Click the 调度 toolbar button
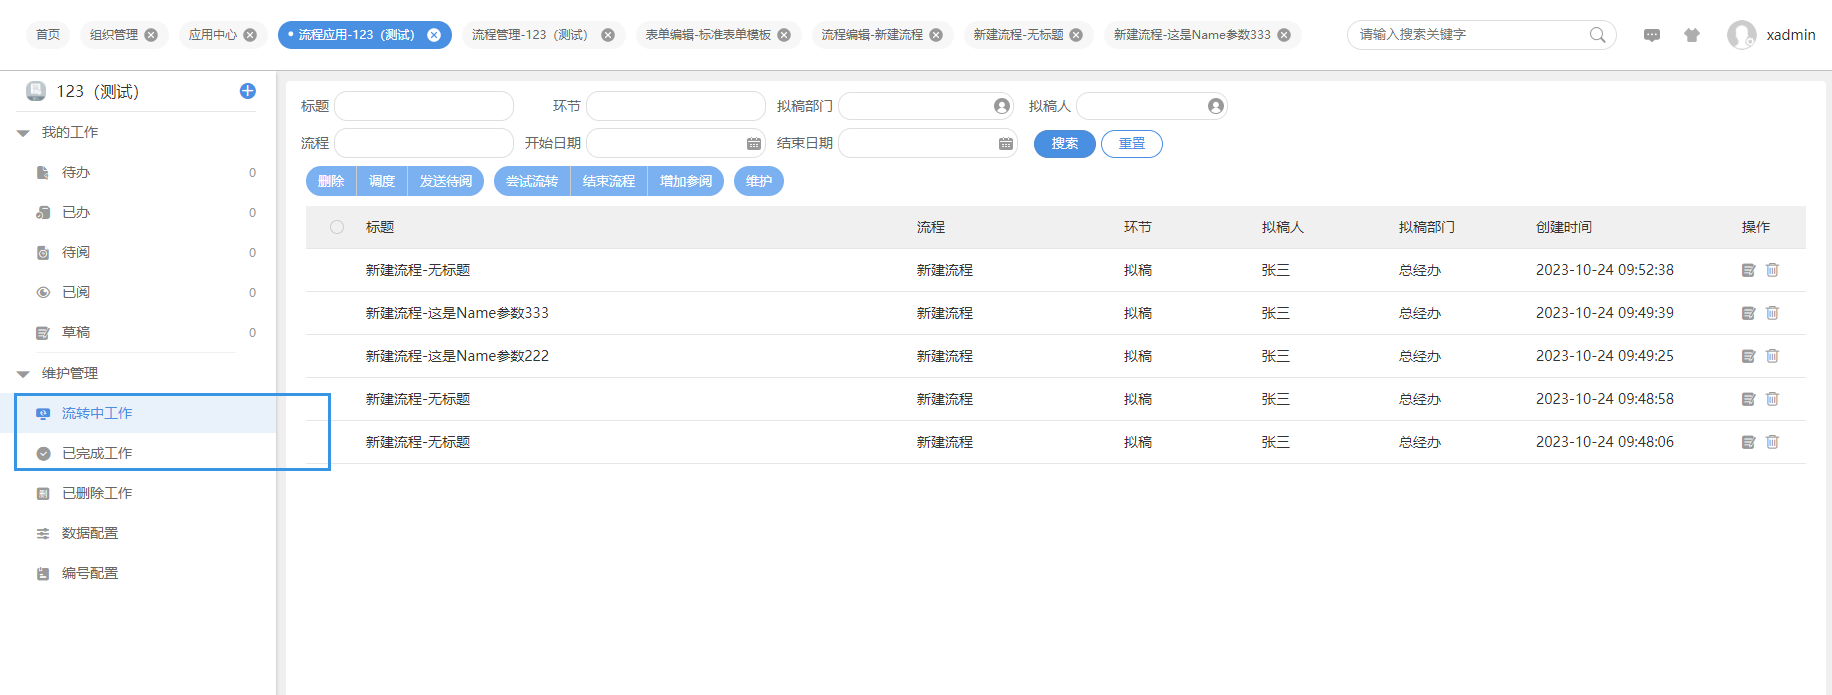This screenshot has height=695, width=1832. pos(382,181)
